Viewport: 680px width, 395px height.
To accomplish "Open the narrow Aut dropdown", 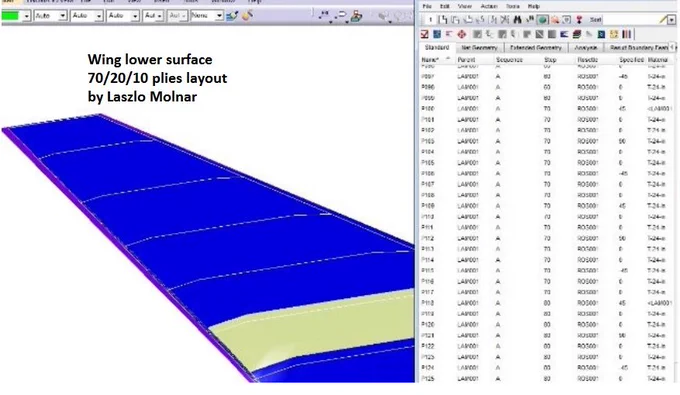I will [x=160, y=16].
